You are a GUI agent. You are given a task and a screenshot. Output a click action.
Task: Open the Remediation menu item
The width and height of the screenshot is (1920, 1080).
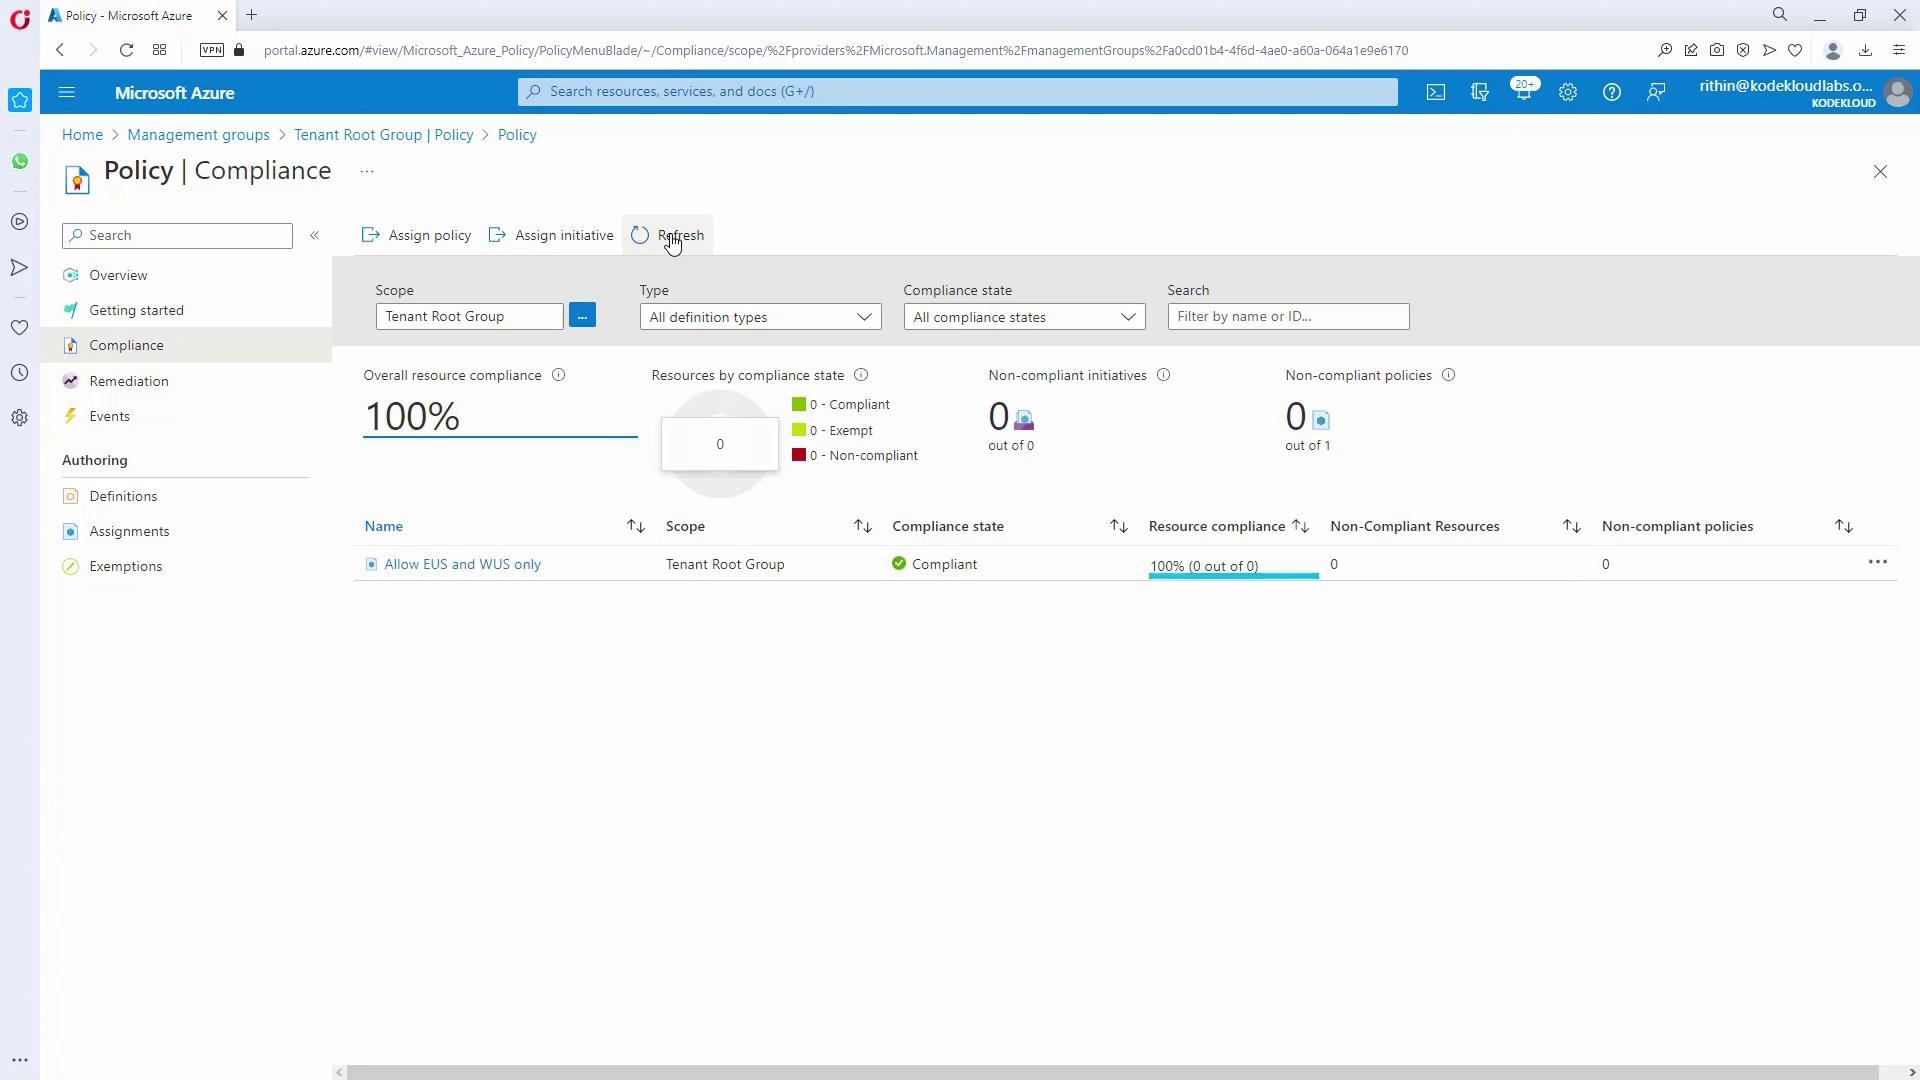[128, 381]
